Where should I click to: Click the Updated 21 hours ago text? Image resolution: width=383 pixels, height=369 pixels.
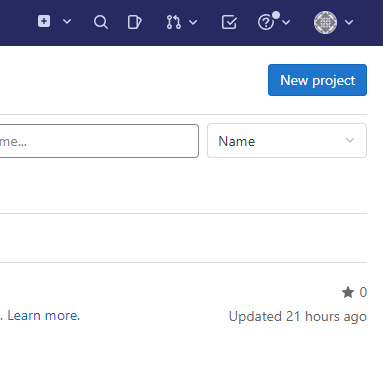(298, 316)
